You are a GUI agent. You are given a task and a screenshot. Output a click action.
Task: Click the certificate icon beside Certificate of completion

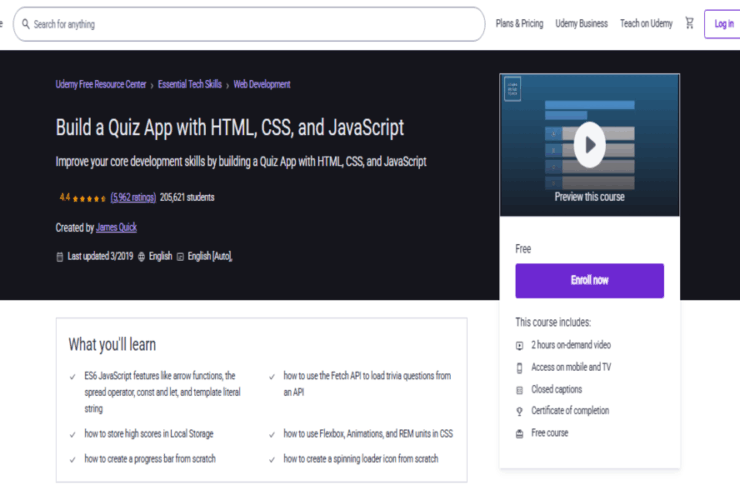(520, 411)
